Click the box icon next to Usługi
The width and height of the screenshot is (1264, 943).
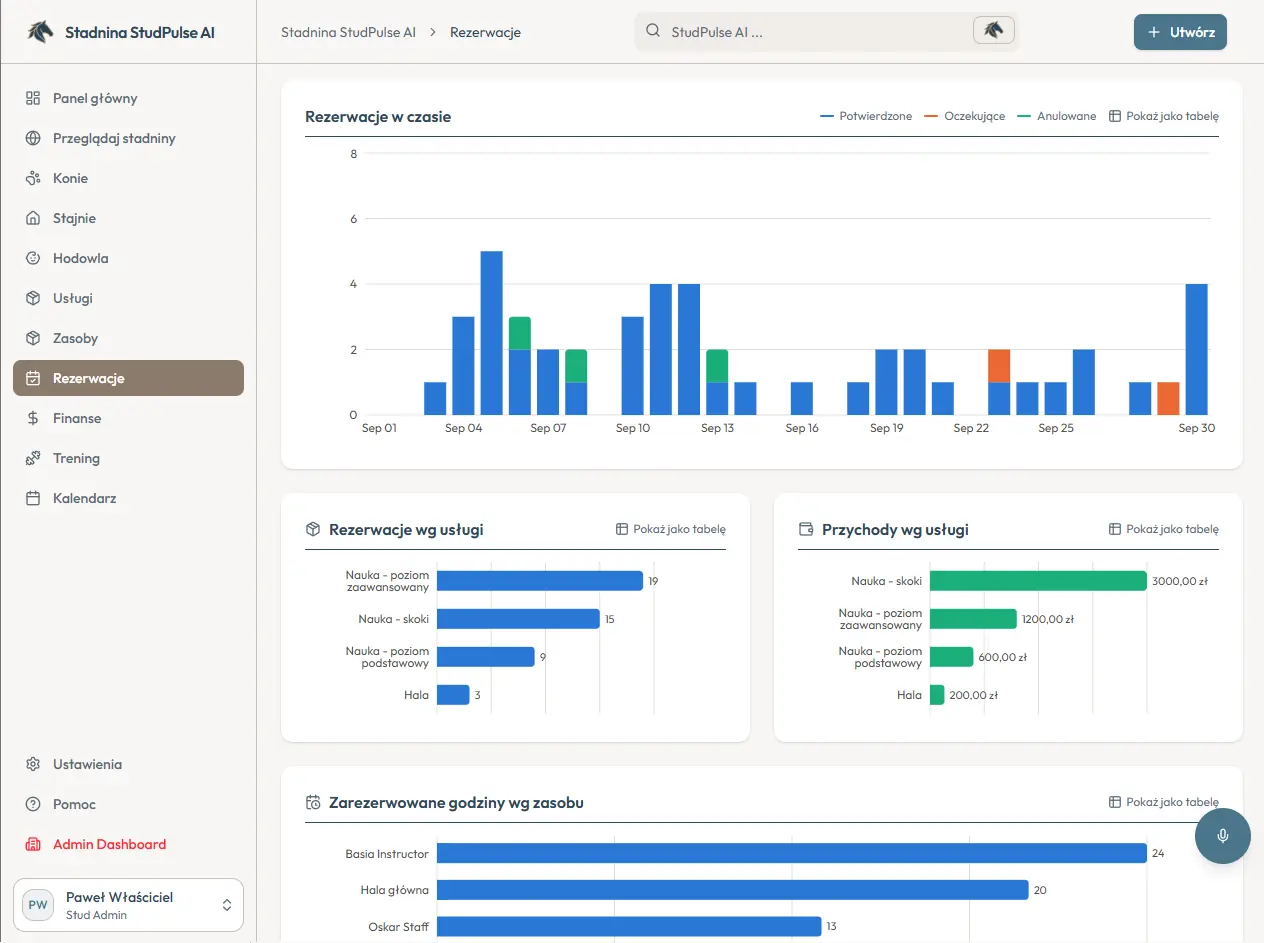(x=33, y=298)
